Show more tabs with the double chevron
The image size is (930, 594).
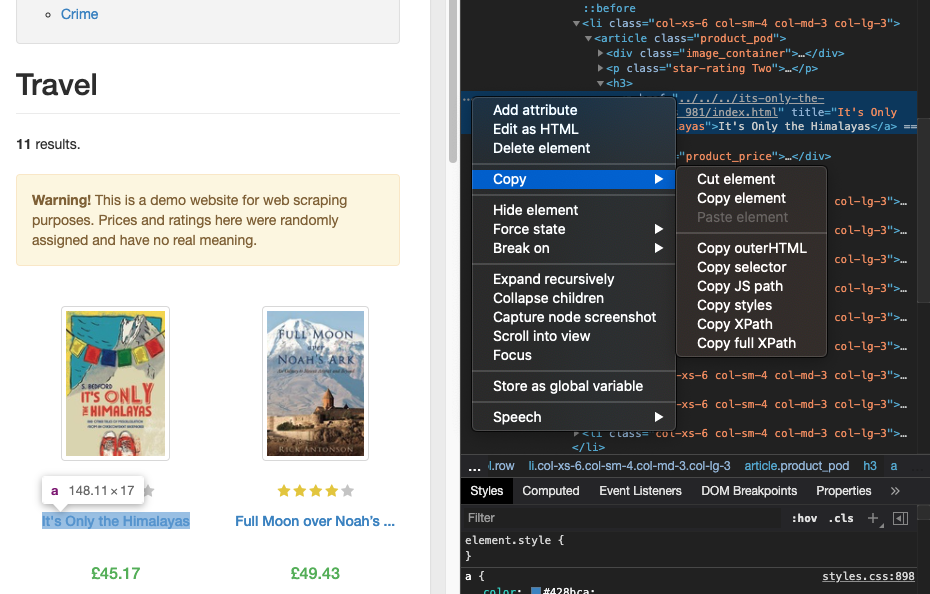coord(895,491)
